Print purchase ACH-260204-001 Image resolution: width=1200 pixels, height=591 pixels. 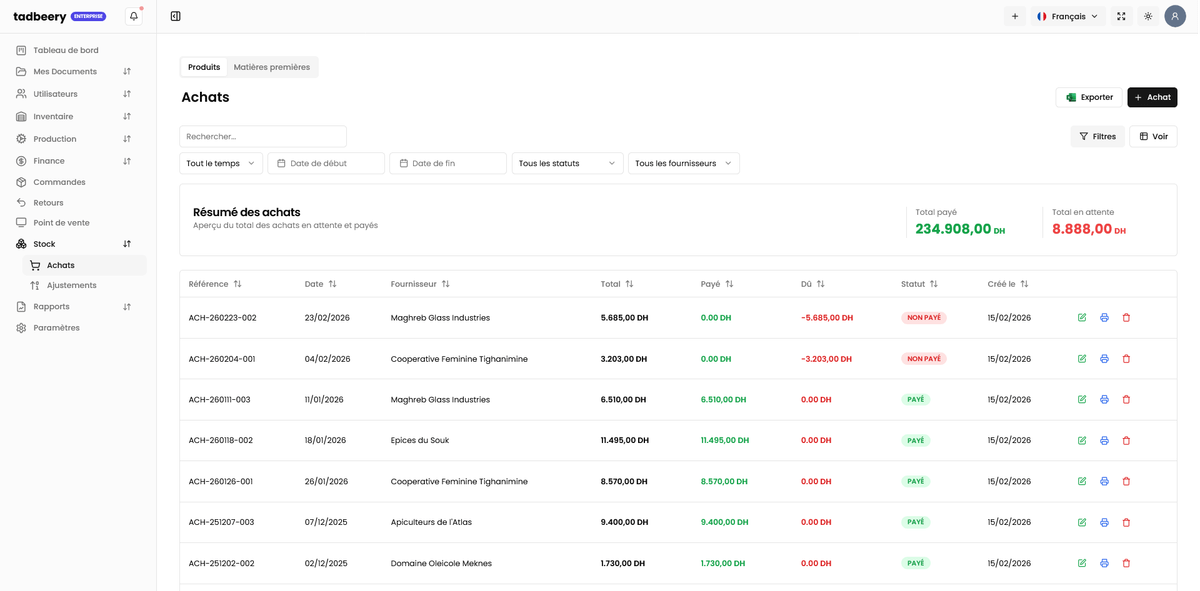(x=1104, y=359)
